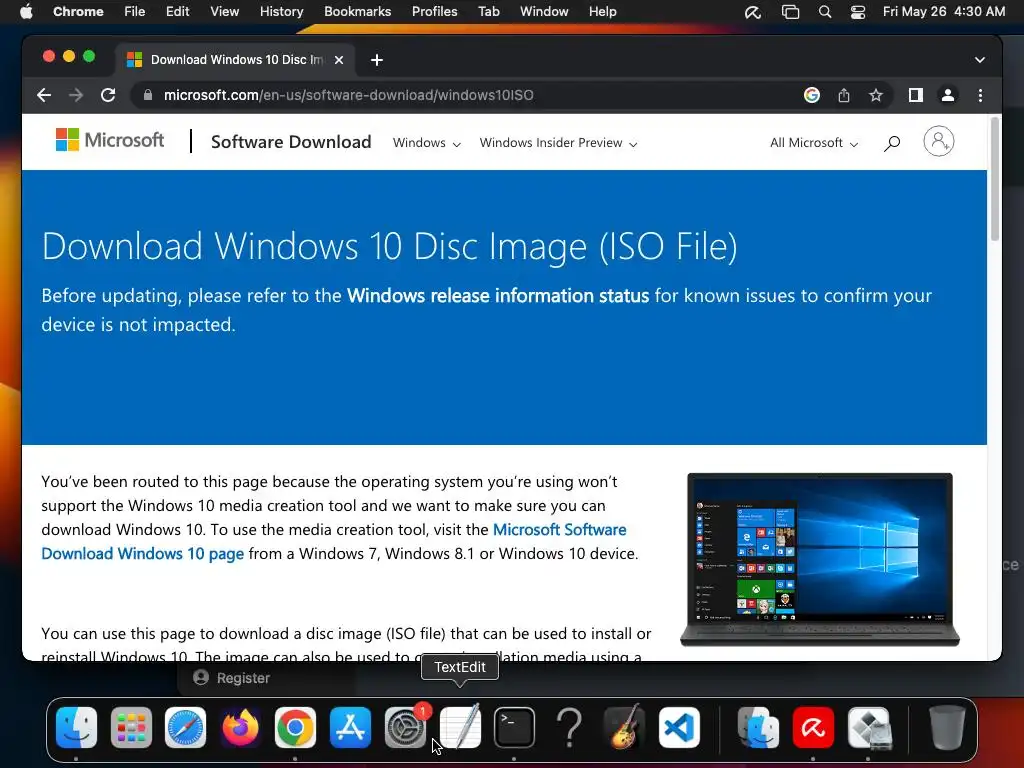Expand the Windows dropdown menu
Image resolution: width=1024 pixels, height=768 pixels.
426,143
